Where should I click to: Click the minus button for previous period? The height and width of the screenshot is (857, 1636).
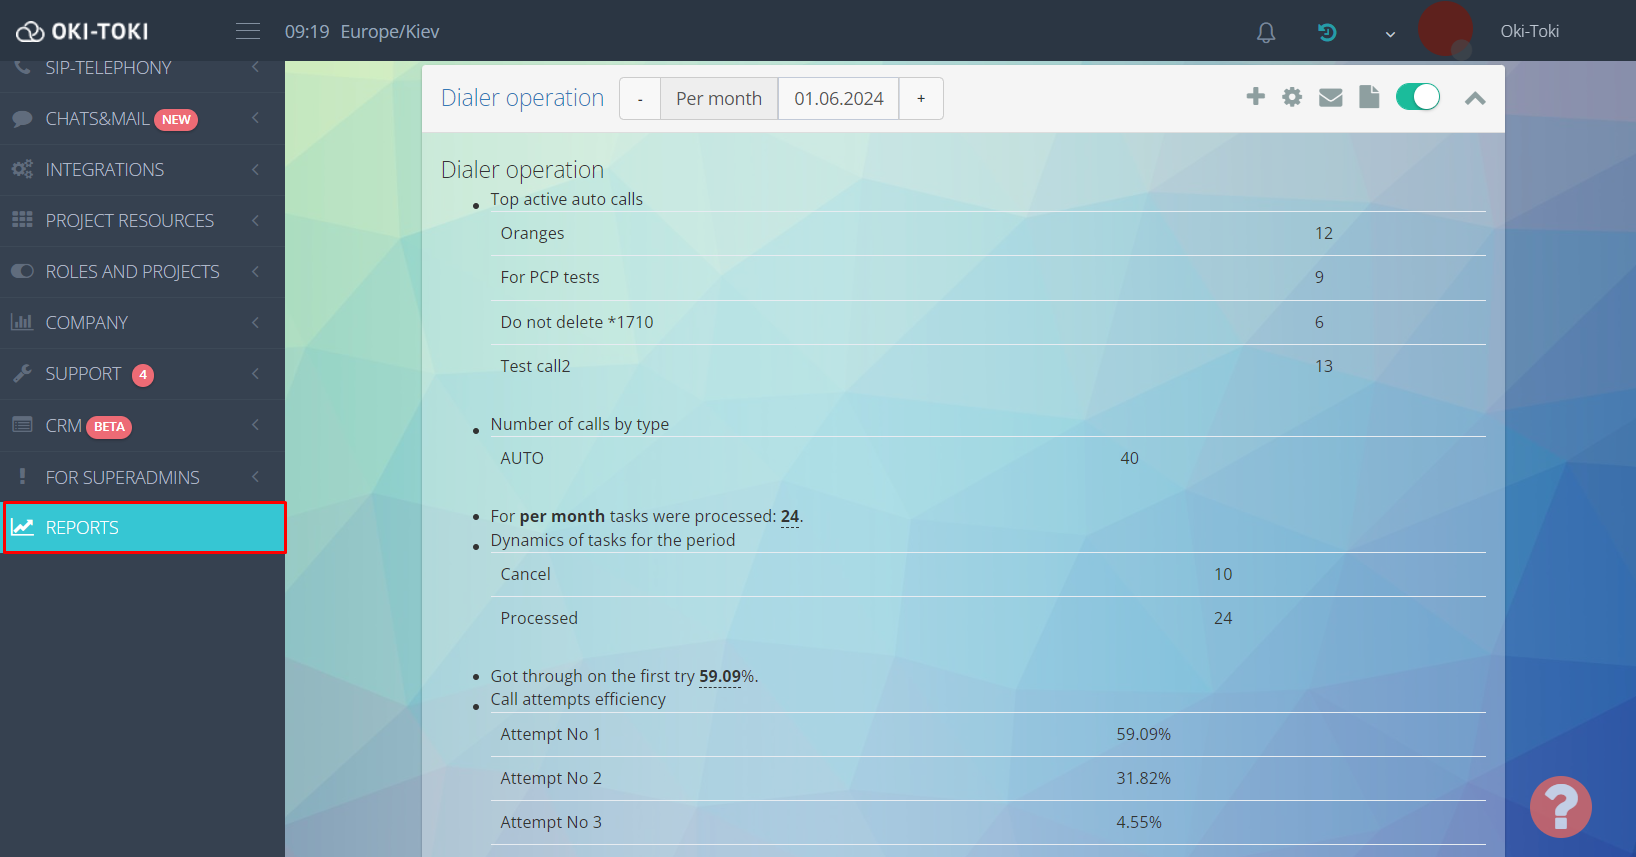(x=640, y=99)
